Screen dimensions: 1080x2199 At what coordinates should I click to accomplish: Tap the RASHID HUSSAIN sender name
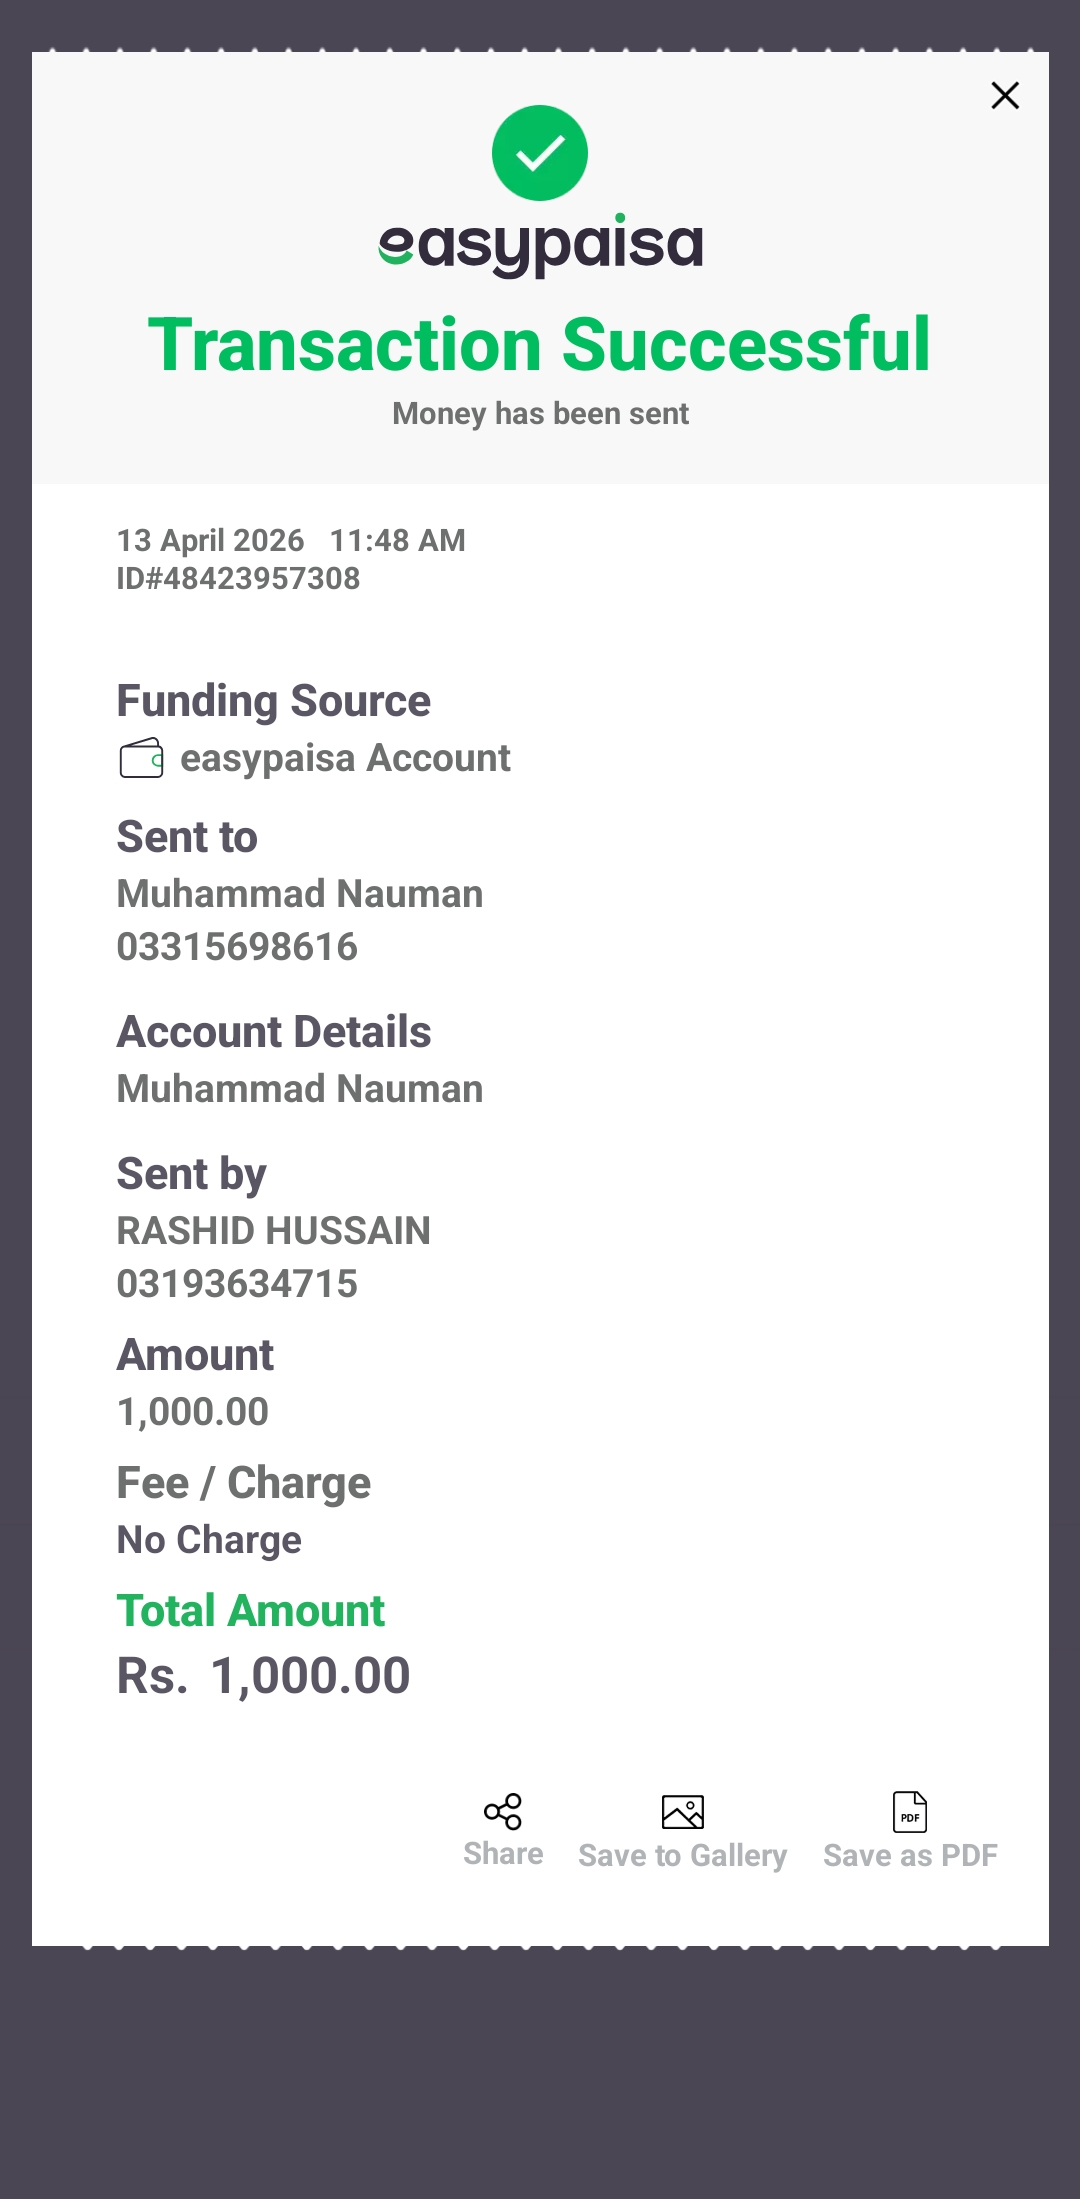pos(273,1230)
